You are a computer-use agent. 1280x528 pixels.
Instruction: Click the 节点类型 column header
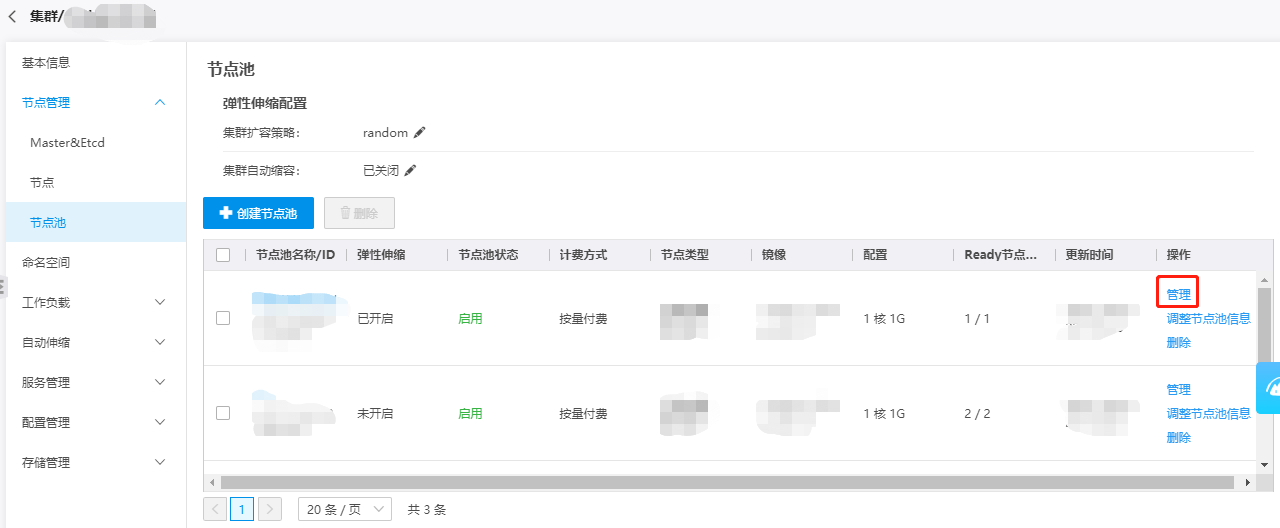[684, 255]
